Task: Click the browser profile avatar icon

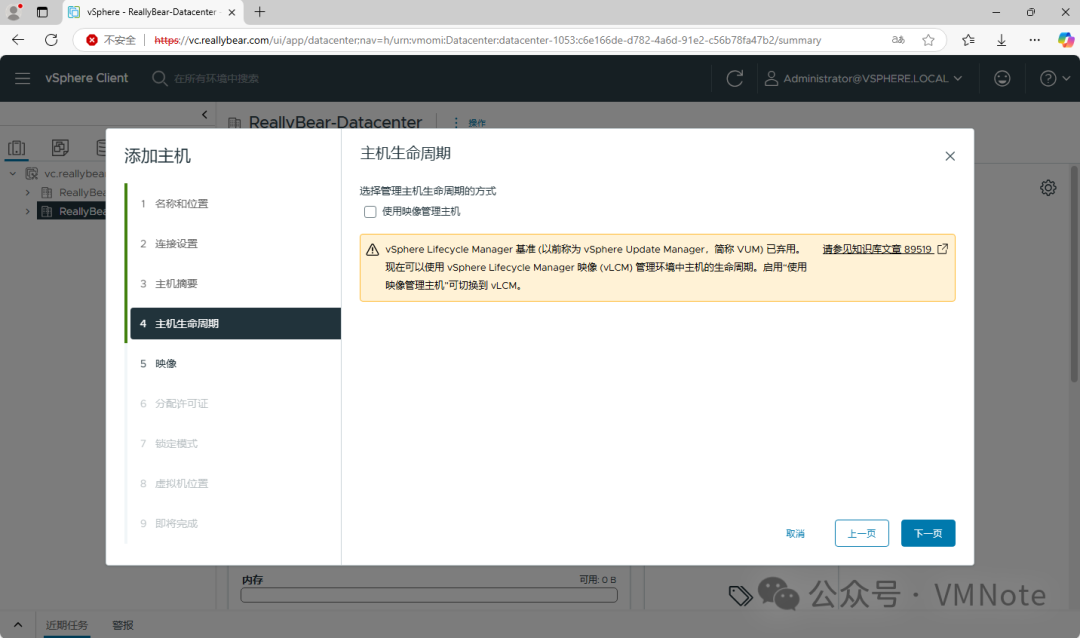Action: (x=14, y=12)
